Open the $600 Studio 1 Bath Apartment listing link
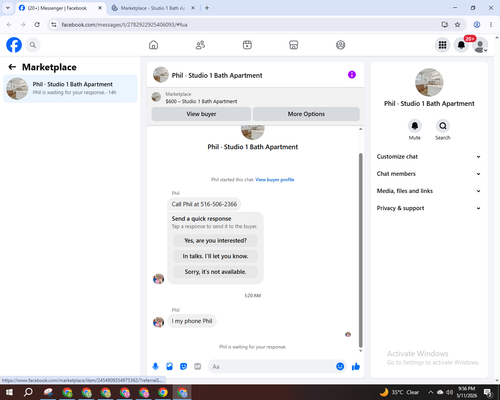Image resolution: width=500 pixels, height=400 pixels. [x=201, y=101]
